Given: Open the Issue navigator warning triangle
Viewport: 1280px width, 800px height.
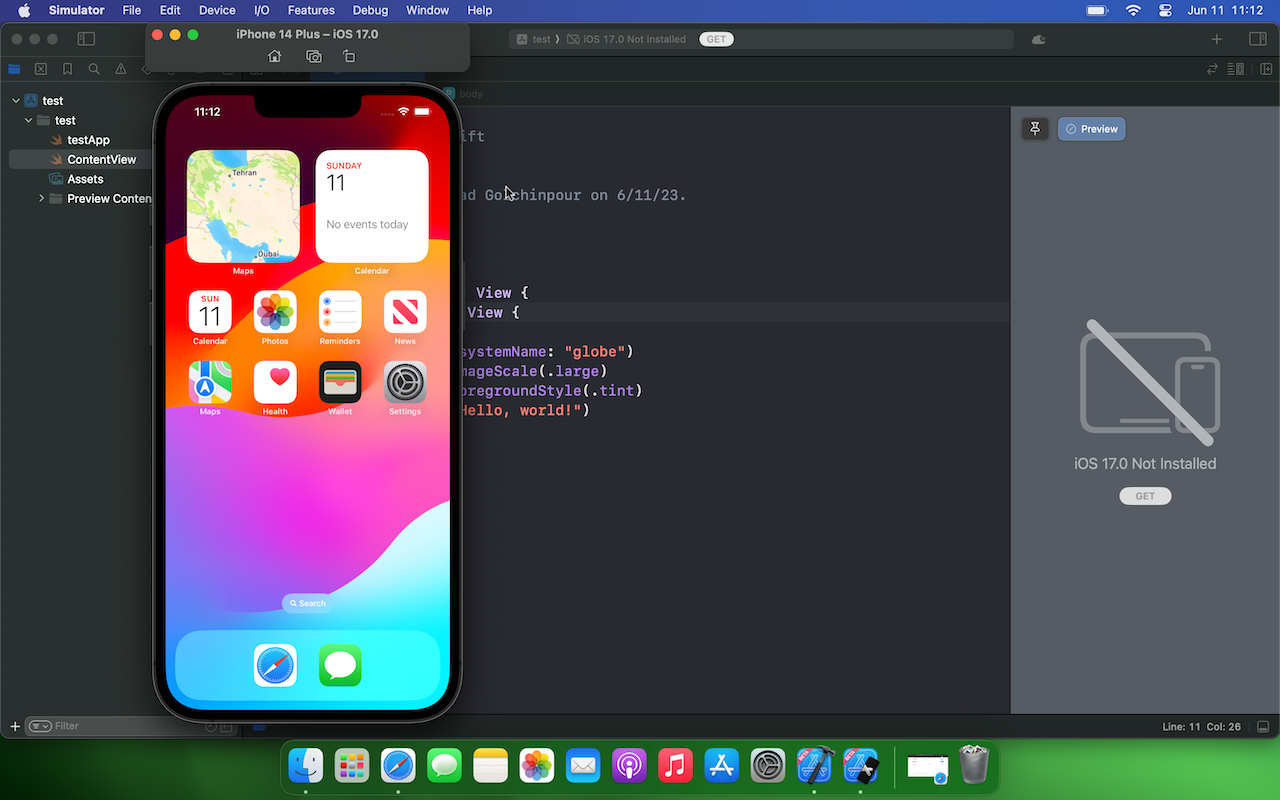Looking at the screenshot, I should tap(120, 69).
